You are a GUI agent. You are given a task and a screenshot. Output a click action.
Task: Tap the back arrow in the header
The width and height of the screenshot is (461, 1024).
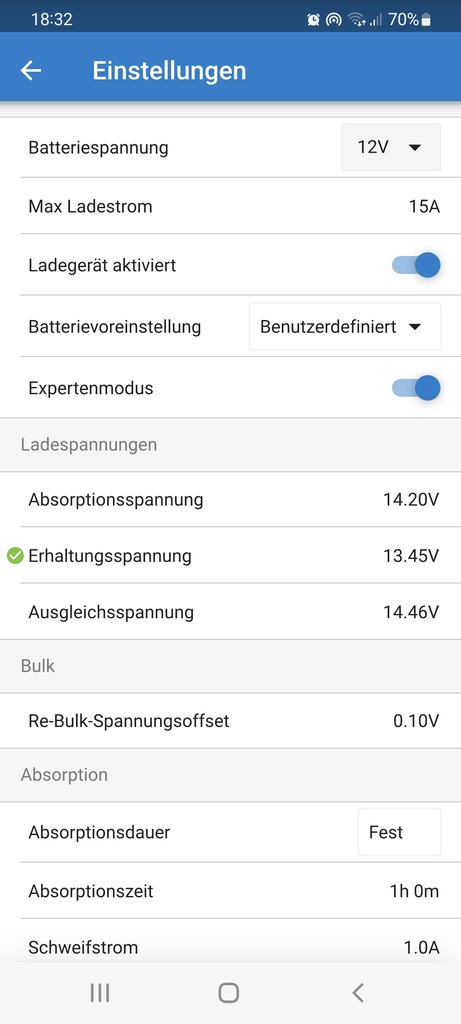(x=31, y=71)
